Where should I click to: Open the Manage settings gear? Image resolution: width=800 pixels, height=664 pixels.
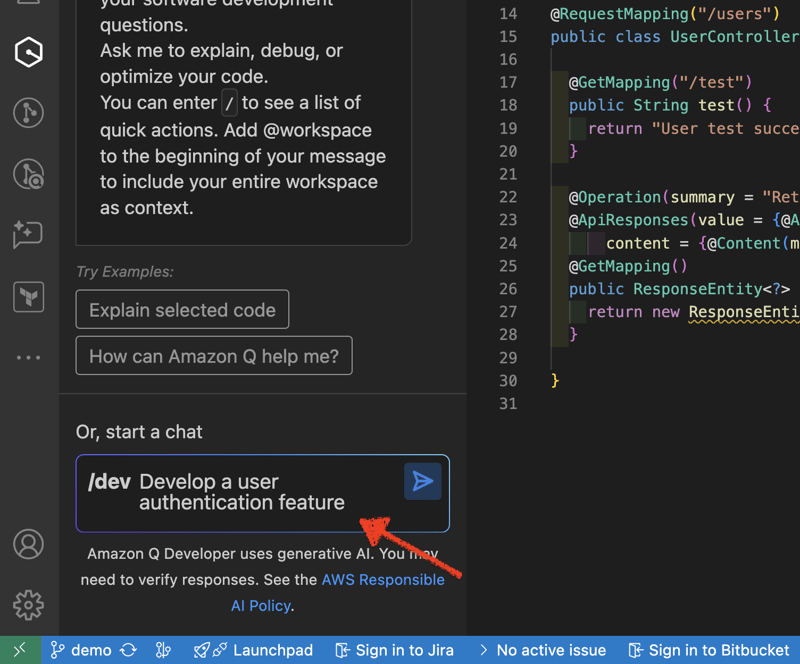pyautogui.click(x=28, y=604)
